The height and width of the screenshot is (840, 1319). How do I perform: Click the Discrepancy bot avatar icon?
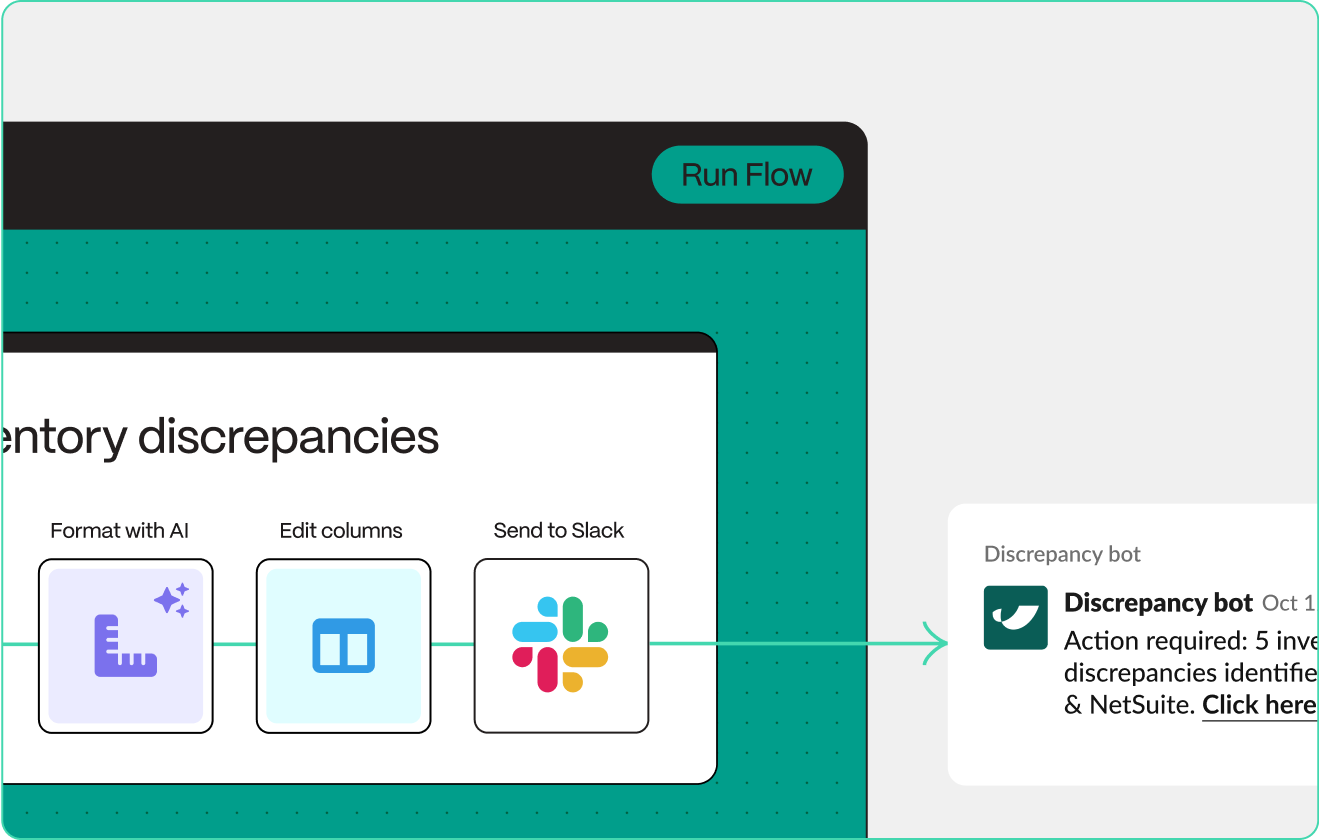point(1016,618)
